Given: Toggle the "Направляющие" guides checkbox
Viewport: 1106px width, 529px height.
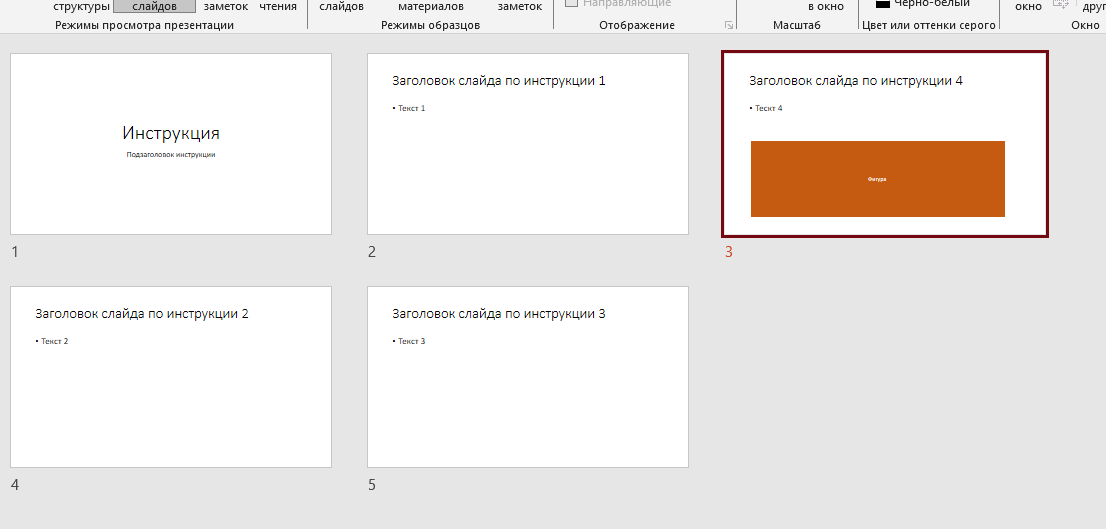Looking at the screenshot, I should coord(572,4).
